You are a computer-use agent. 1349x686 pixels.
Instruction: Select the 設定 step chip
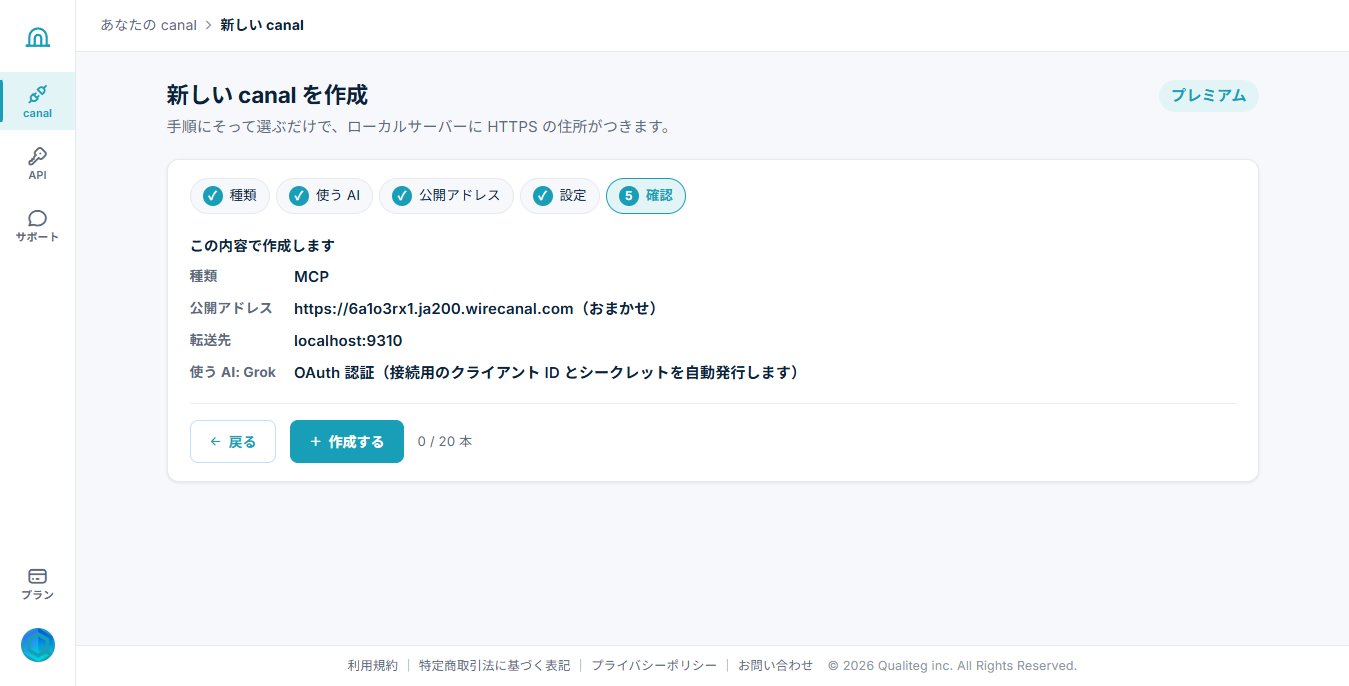tap(560, 196)
